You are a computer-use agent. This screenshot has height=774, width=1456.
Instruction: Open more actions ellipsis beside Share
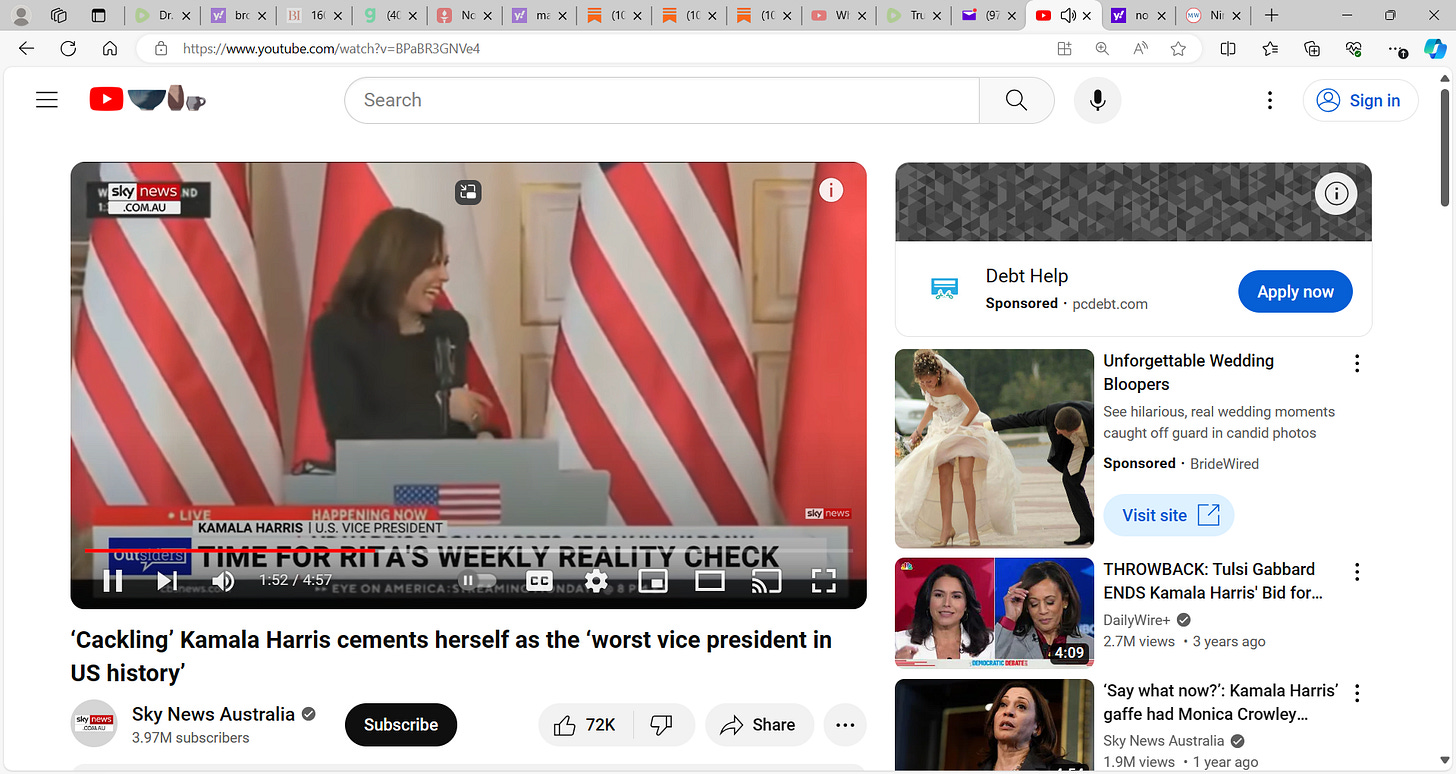tap(845, 725)
